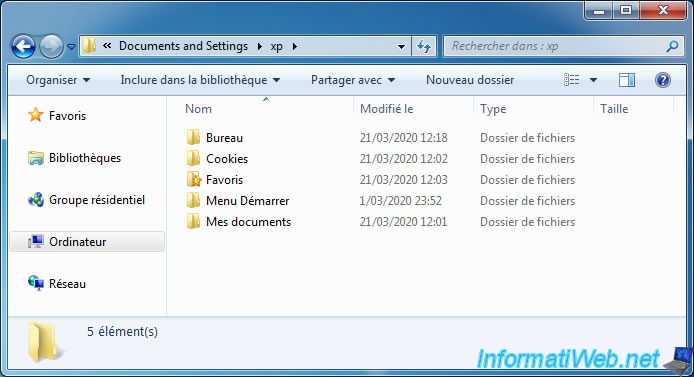
Task: Select the Menu Démarrer folder name
Action: tap(247, 201)
